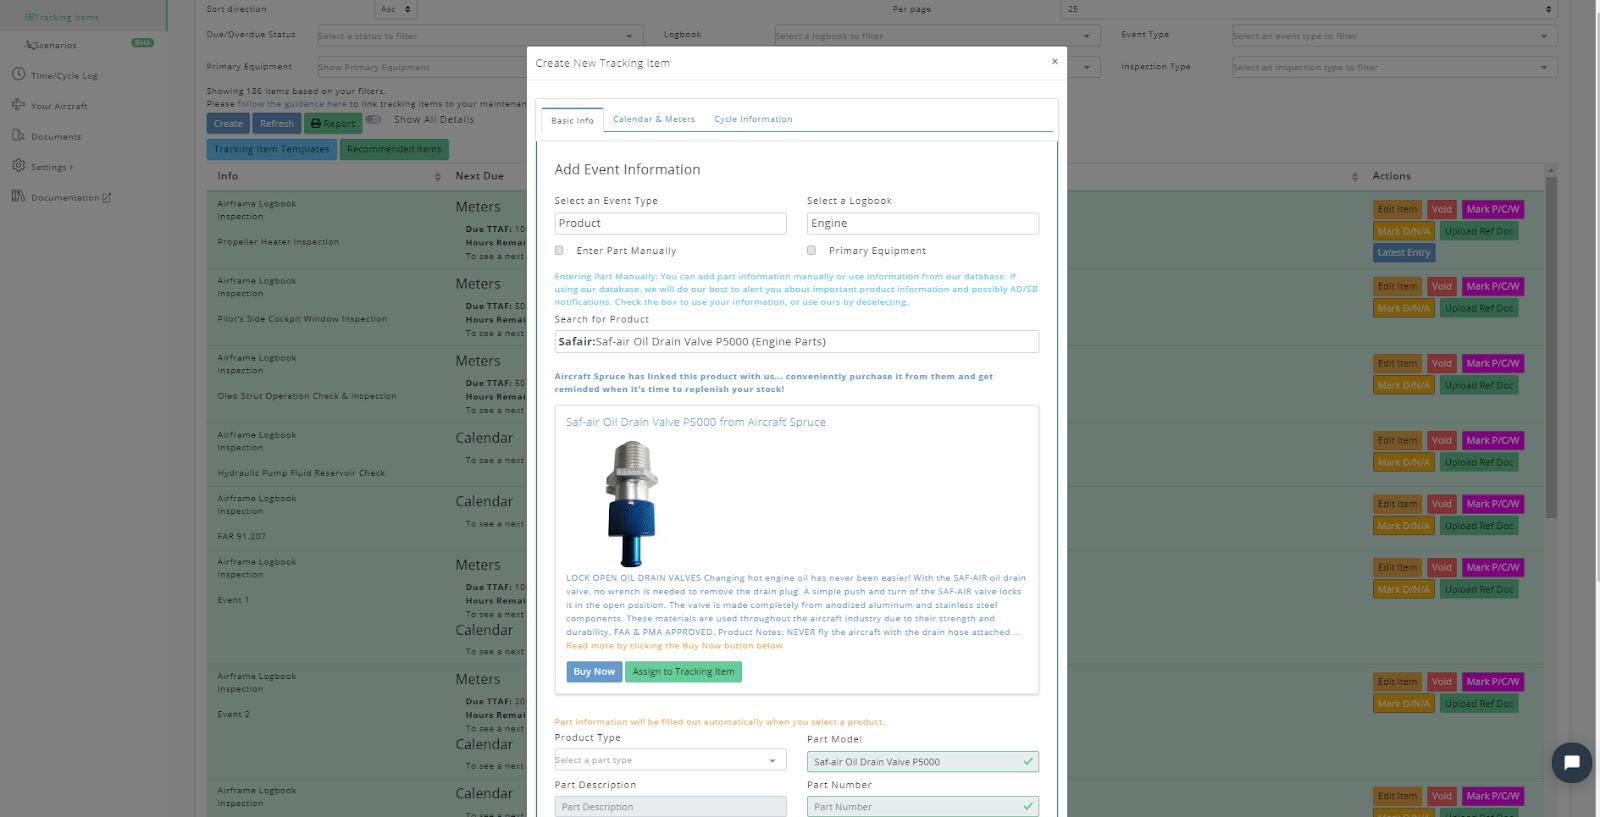Open Documentation external link icon
The height and width of the screenshot is (817, 1600).
point(107,198)
